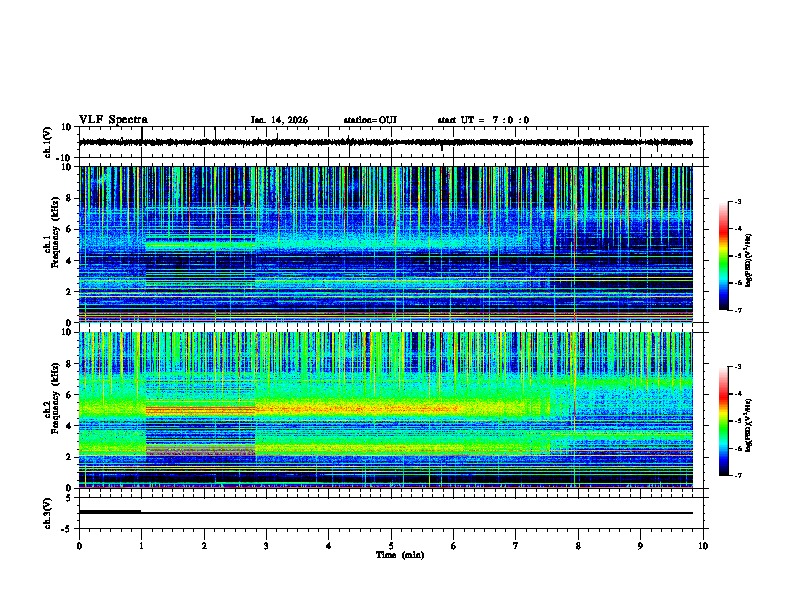Click the "-7" label on ch.2 colorbar
The image size is (792, 612).
tap(737, 475)
